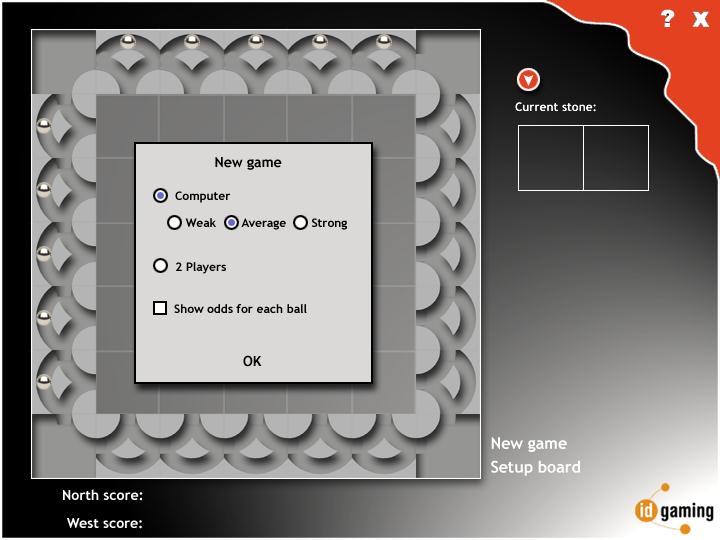Choose Weak difficulty
The image size is (720, 540).
(174, 223)
